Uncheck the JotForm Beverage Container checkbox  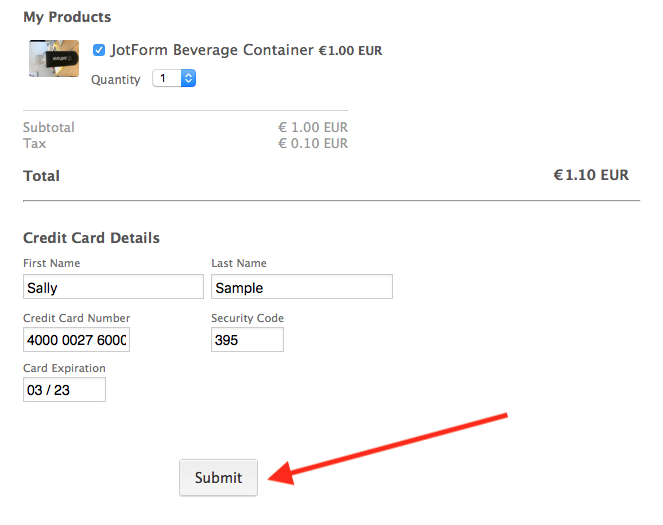pyautogui.click(x=99, y=50)
